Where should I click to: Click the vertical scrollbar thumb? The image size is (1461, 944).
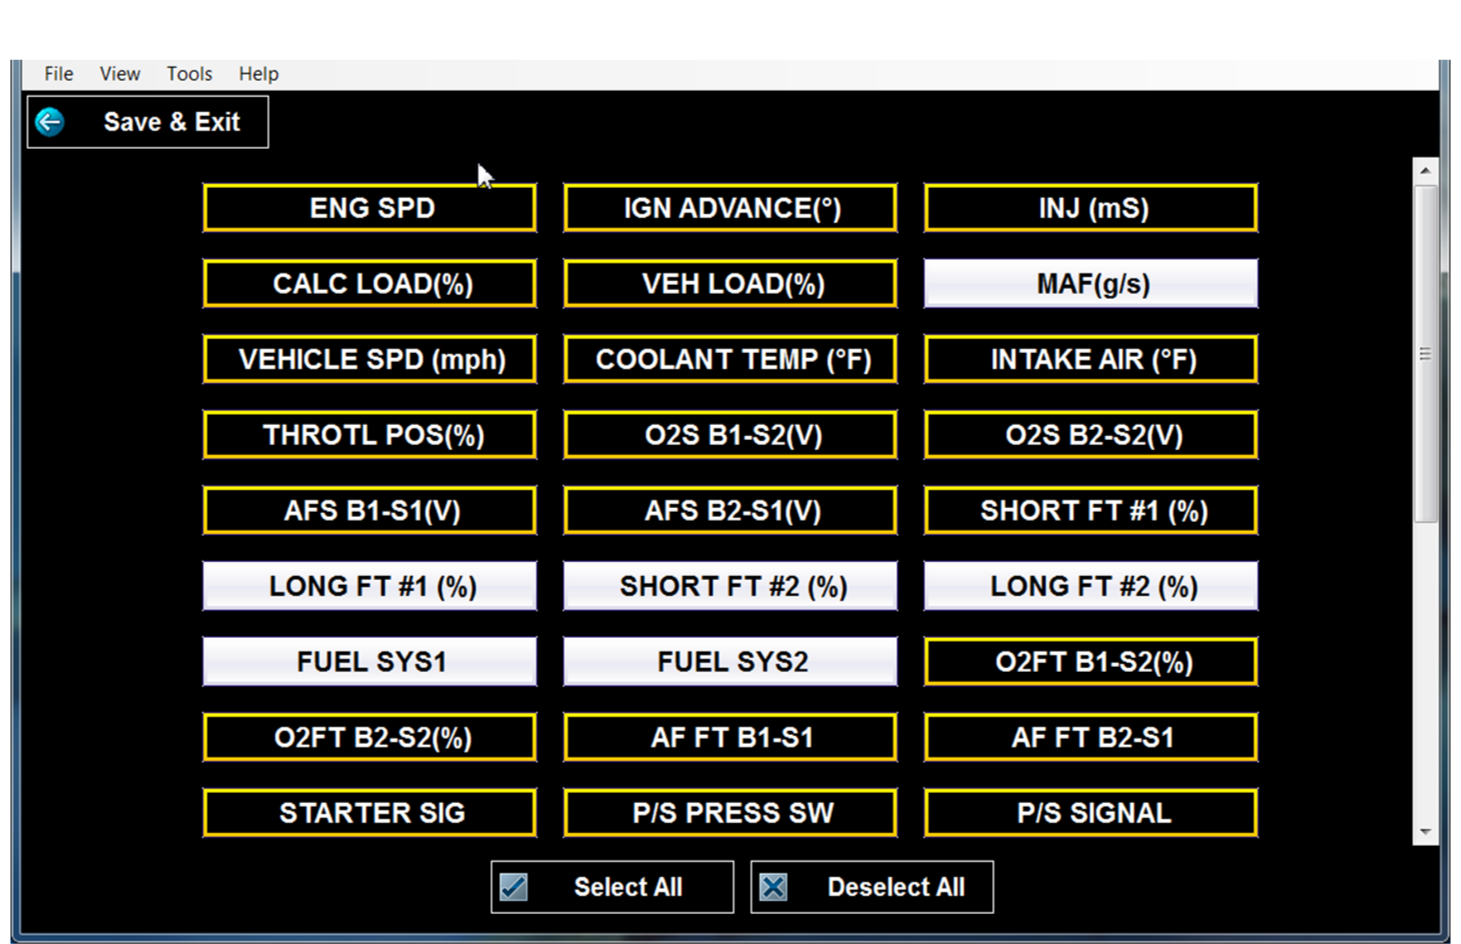[1425, 353]
